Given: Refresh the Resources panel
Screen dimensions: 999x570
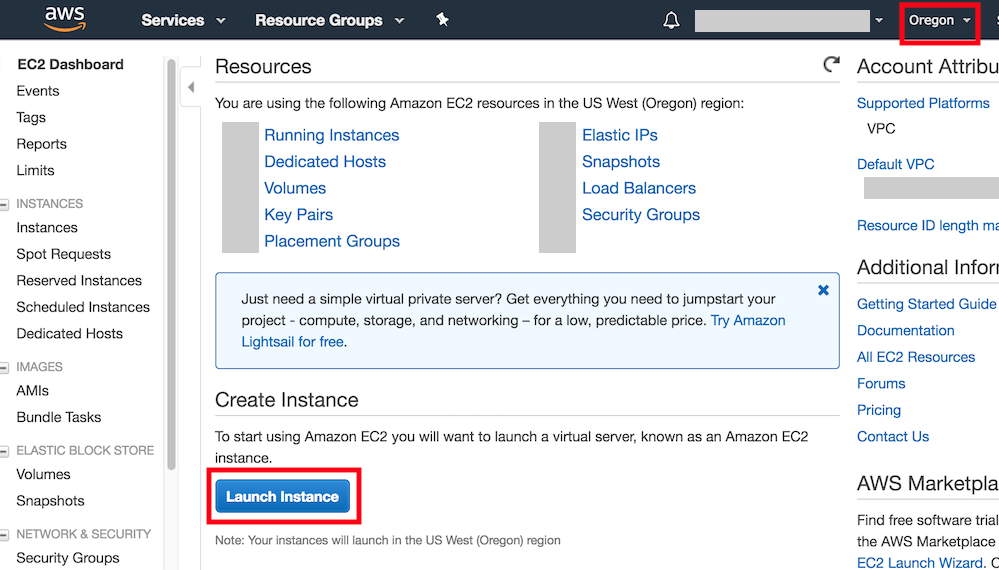Looking at the screenshot, I should [x=831, y=65].
